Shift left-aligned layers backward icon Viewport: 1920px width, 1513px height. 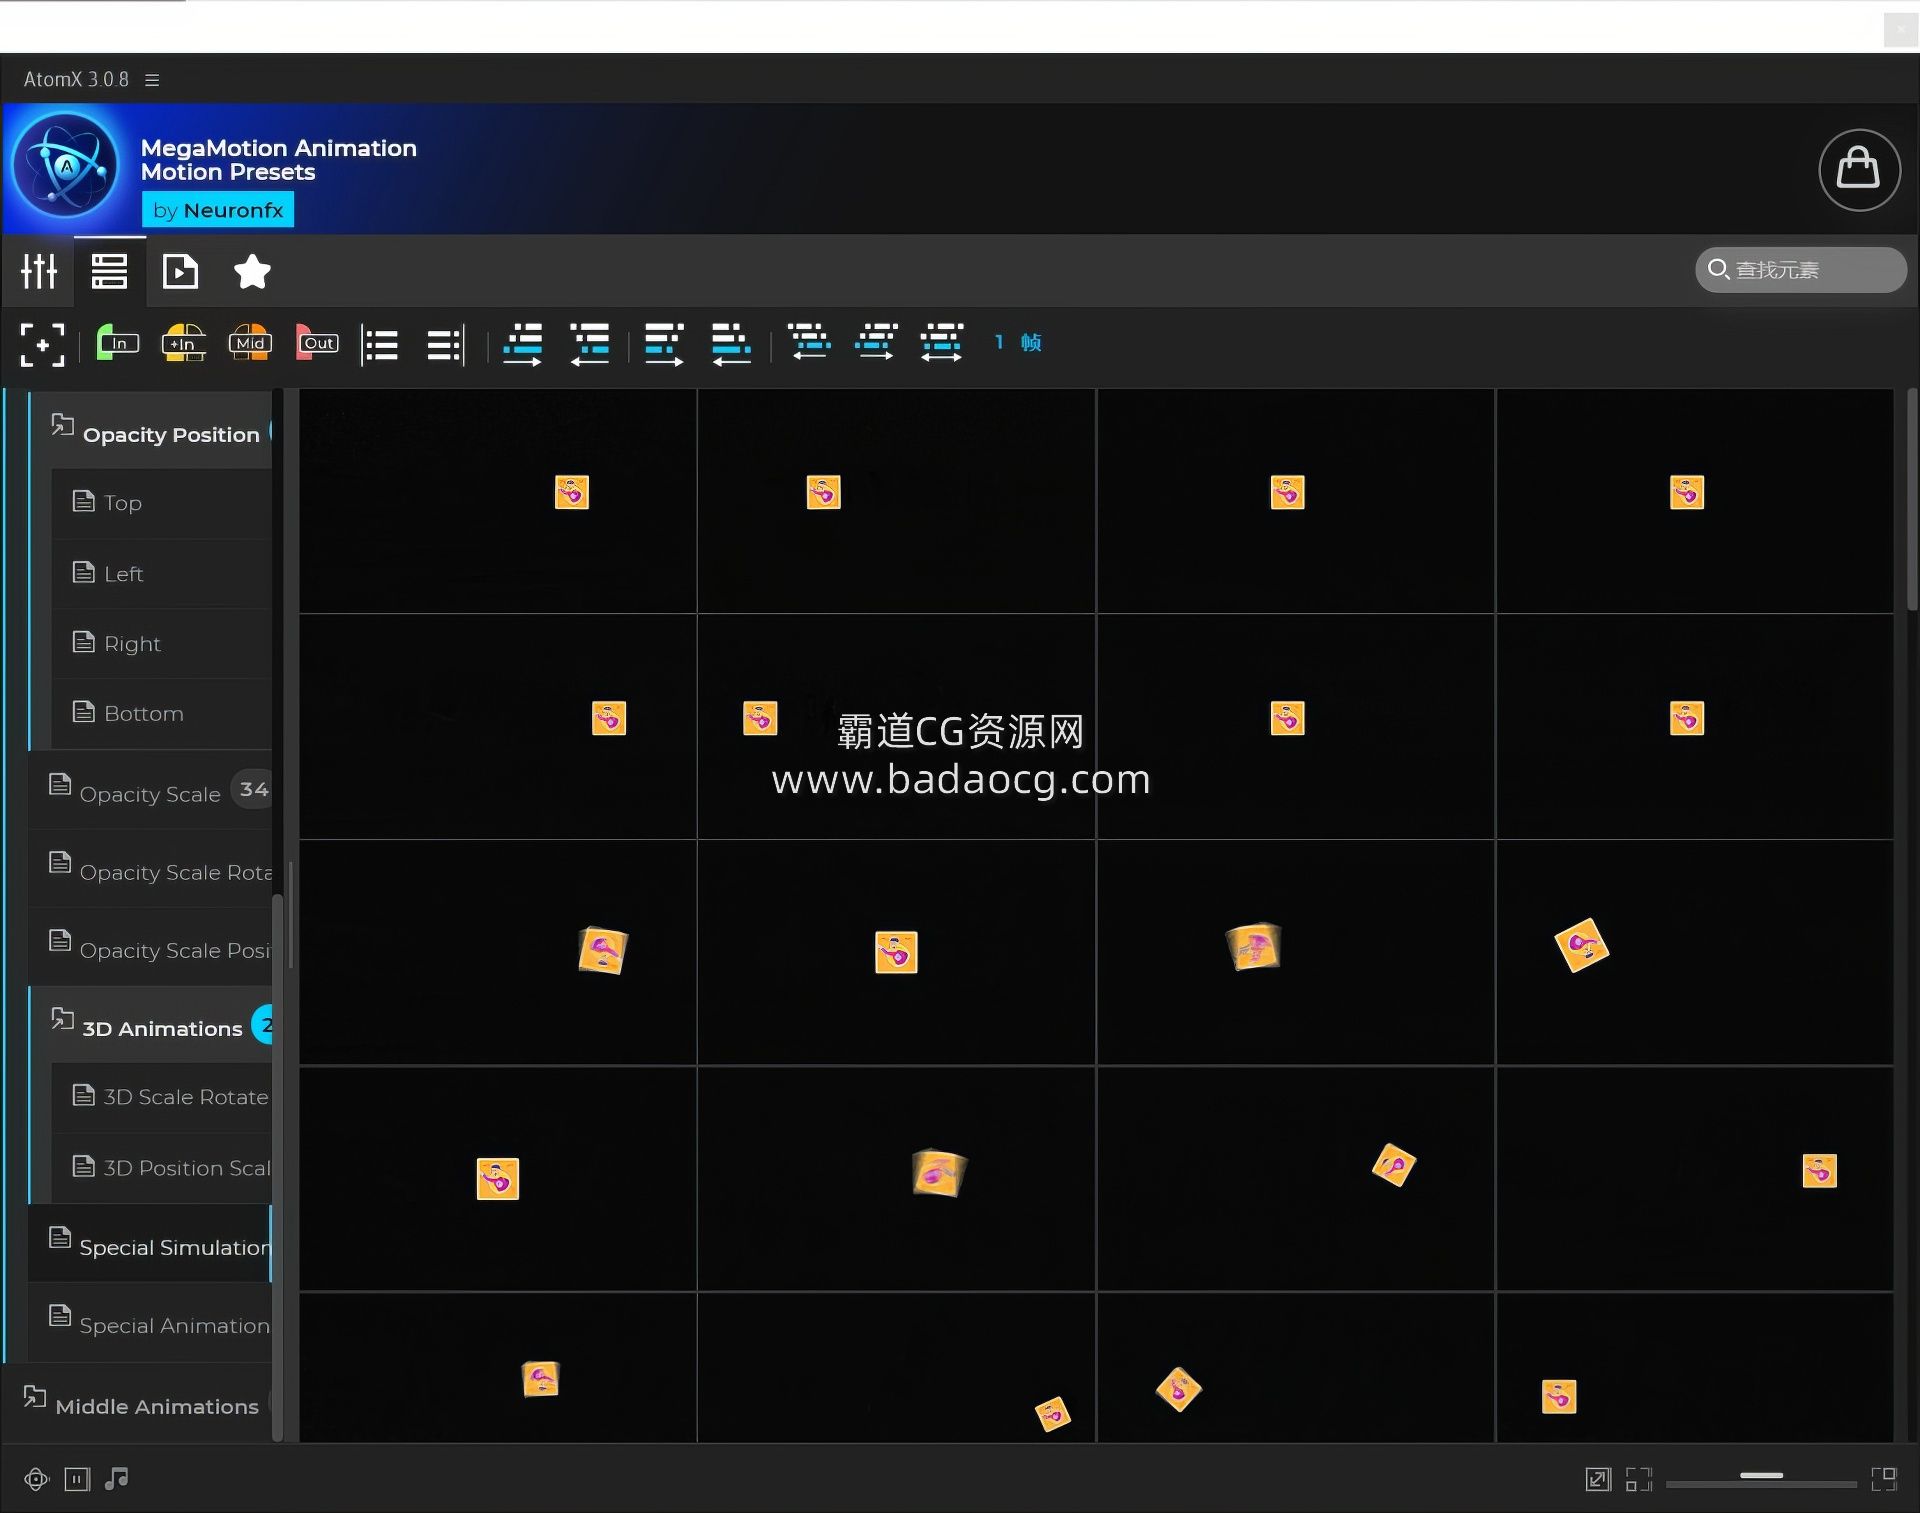coord(731,344)
